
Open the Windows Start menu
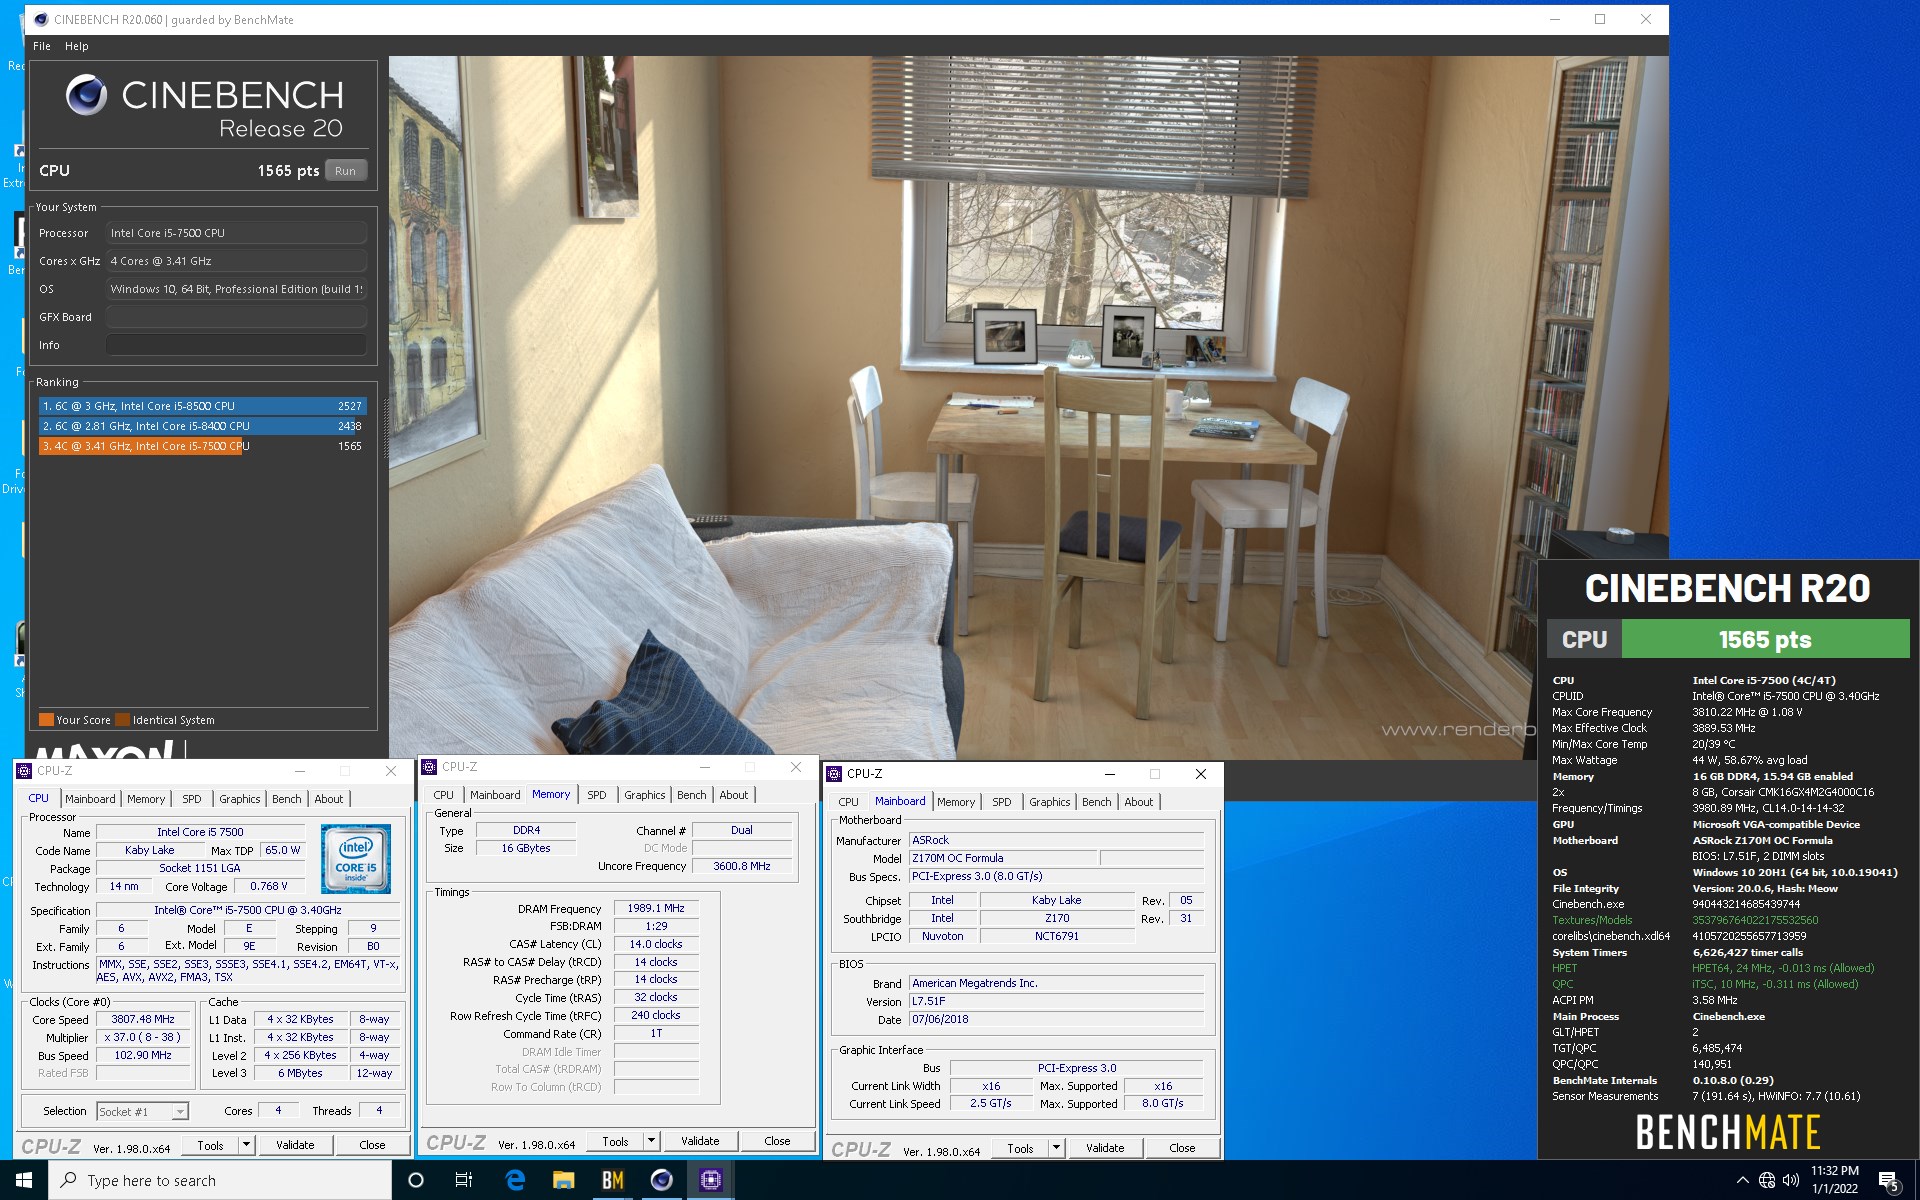[24, 1180]
